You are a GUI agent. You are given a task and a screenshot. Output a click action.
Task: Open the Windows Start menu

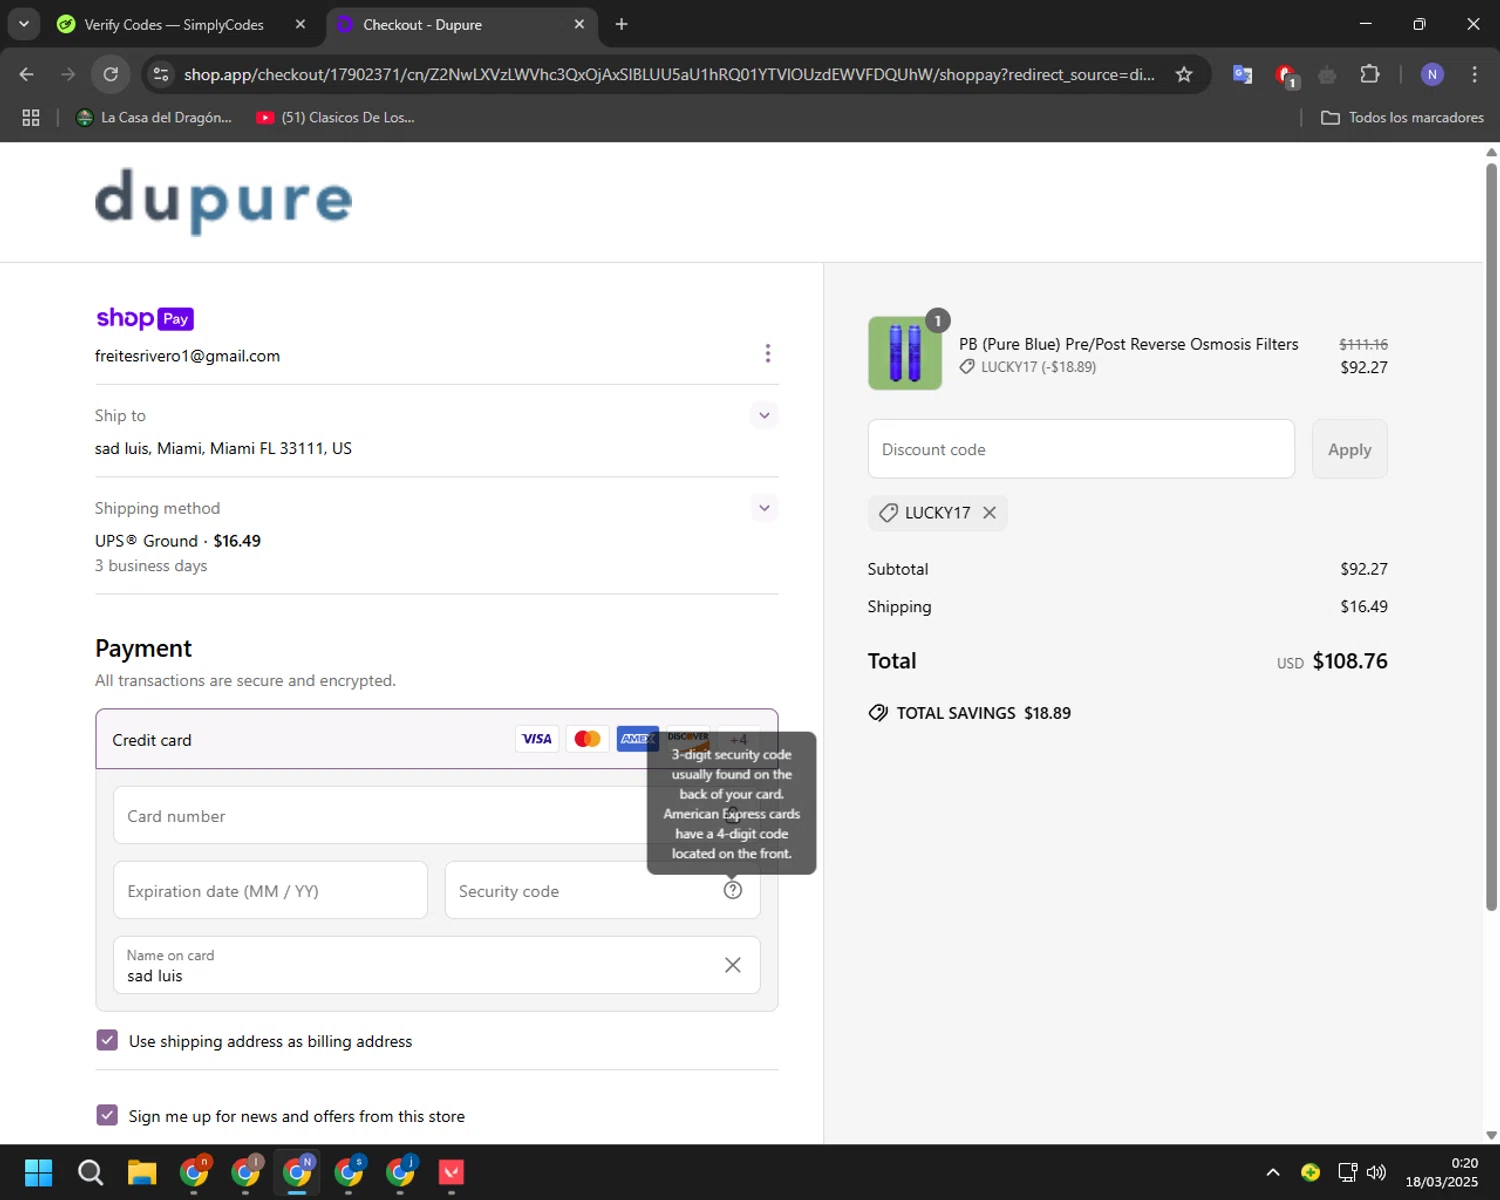pyautogui.click(x=39, y=1172)
